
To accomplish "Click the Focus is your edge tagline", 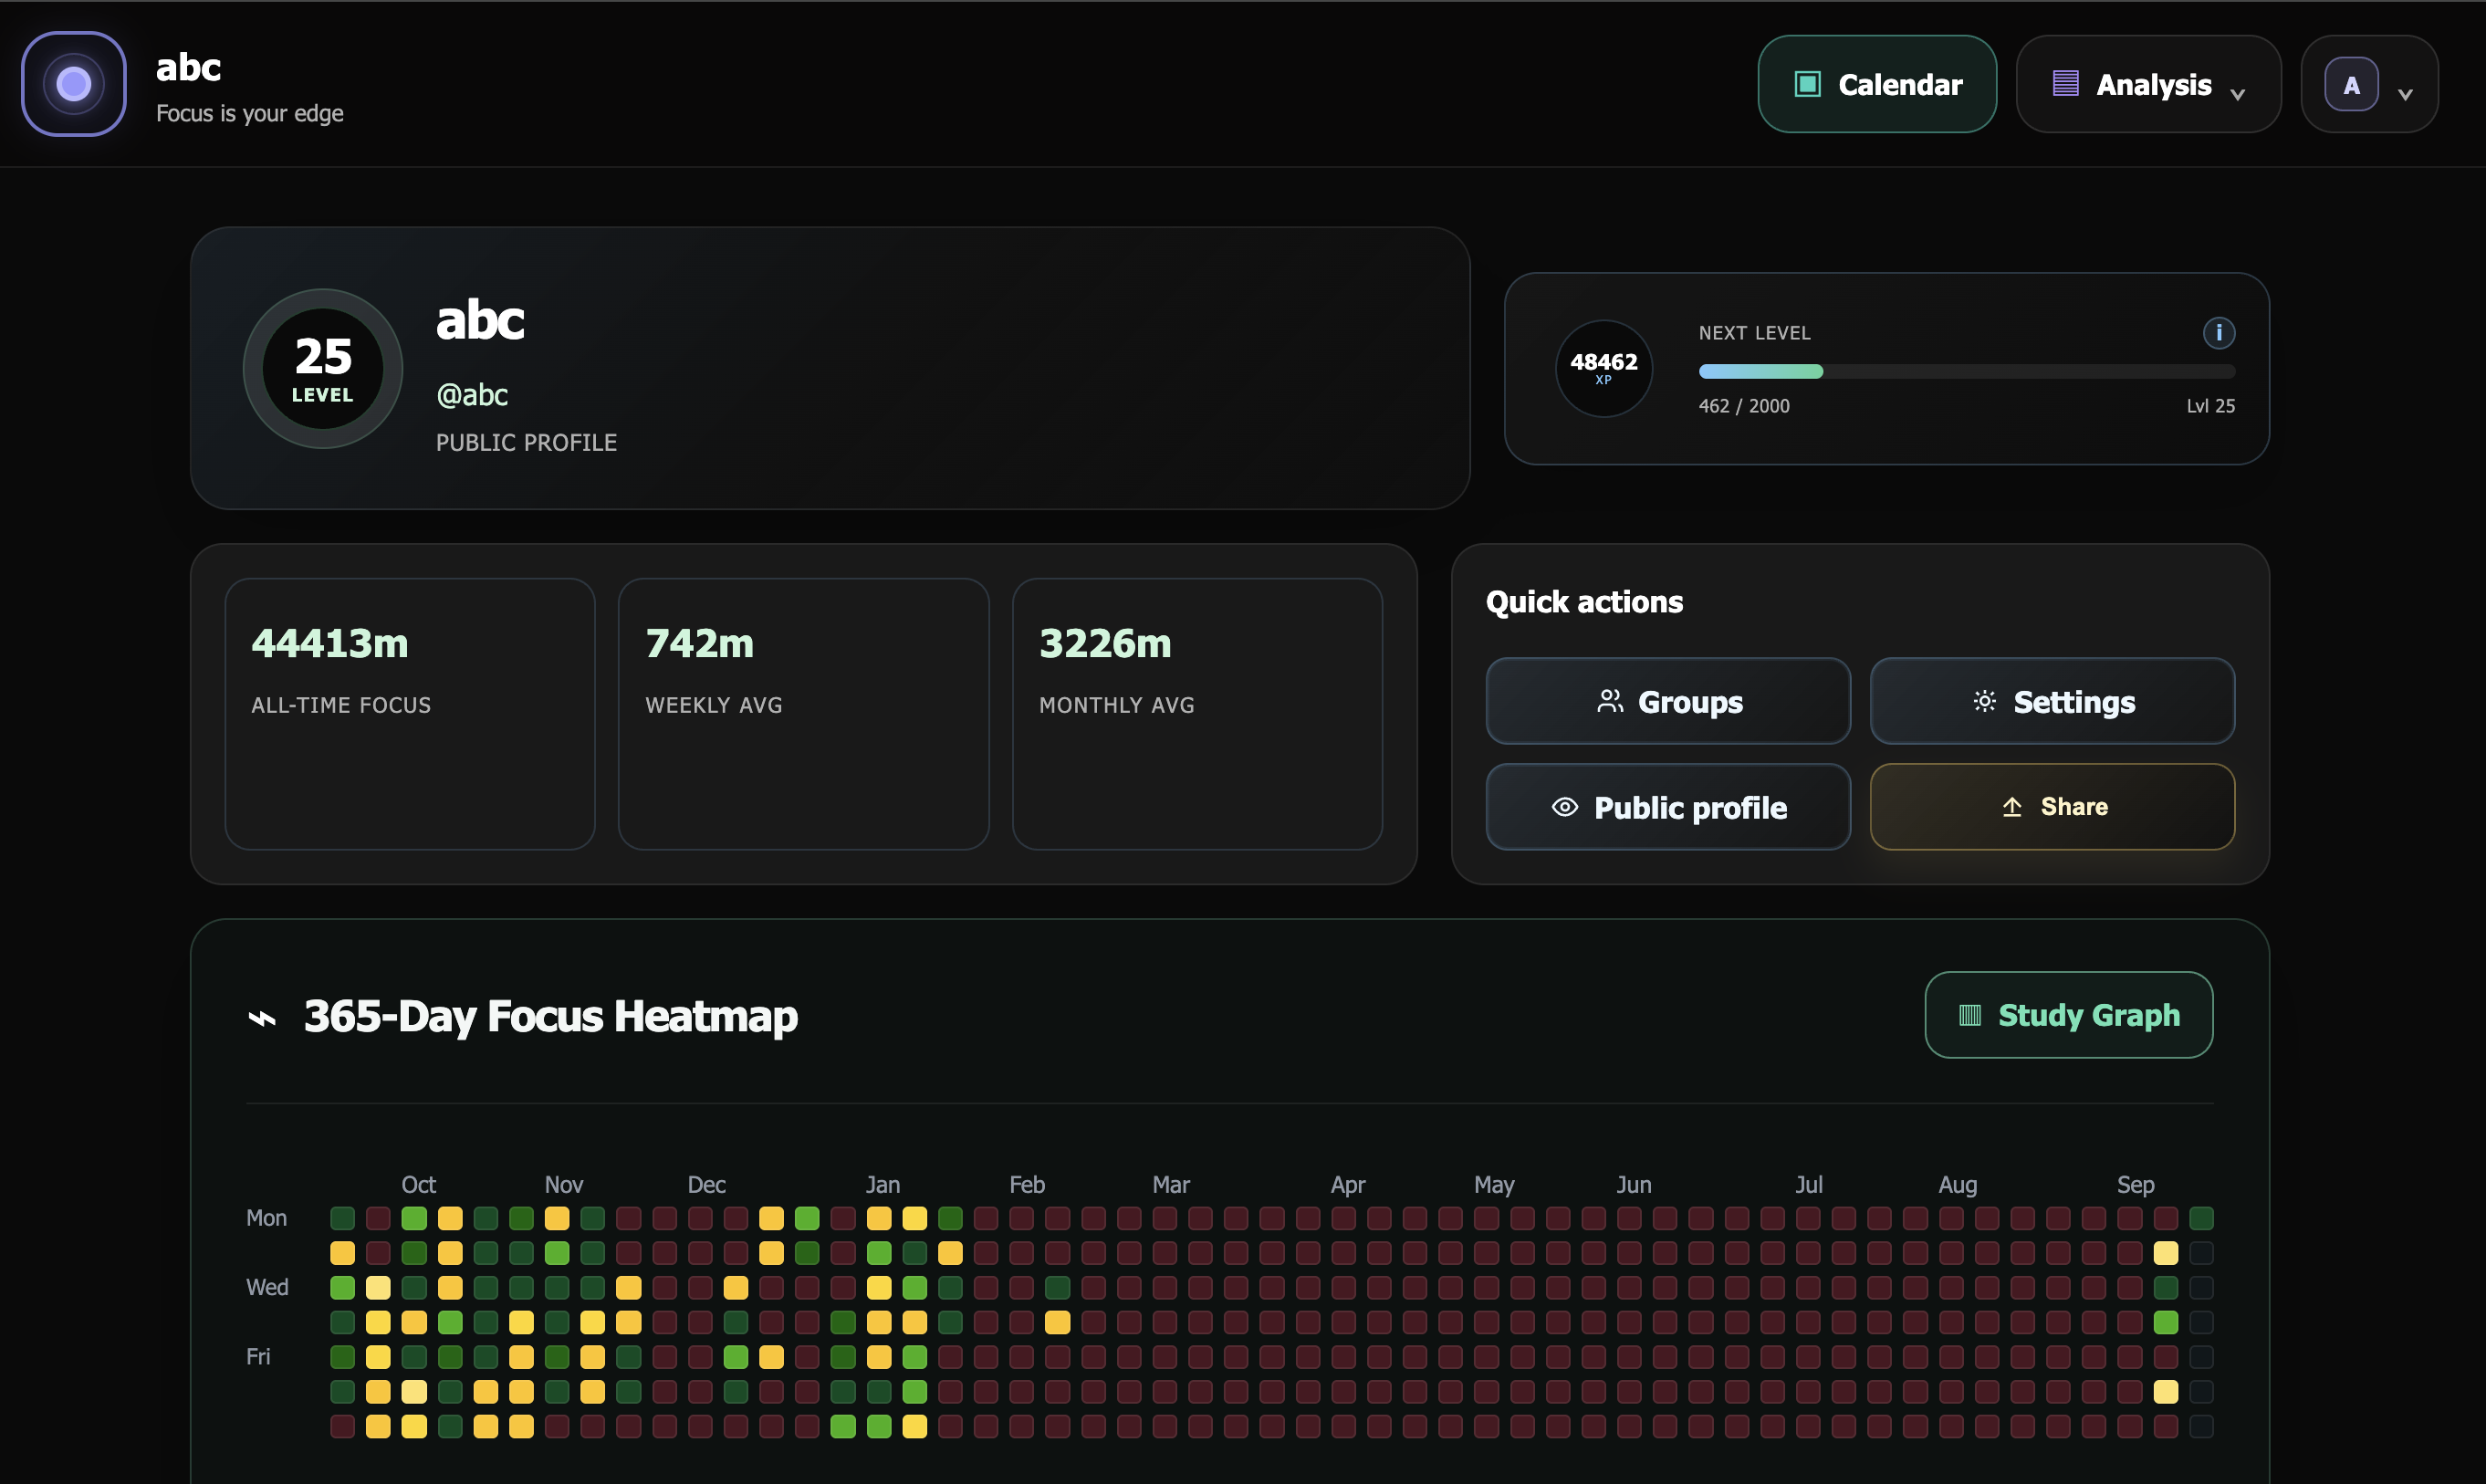I will tap(250, 113).
